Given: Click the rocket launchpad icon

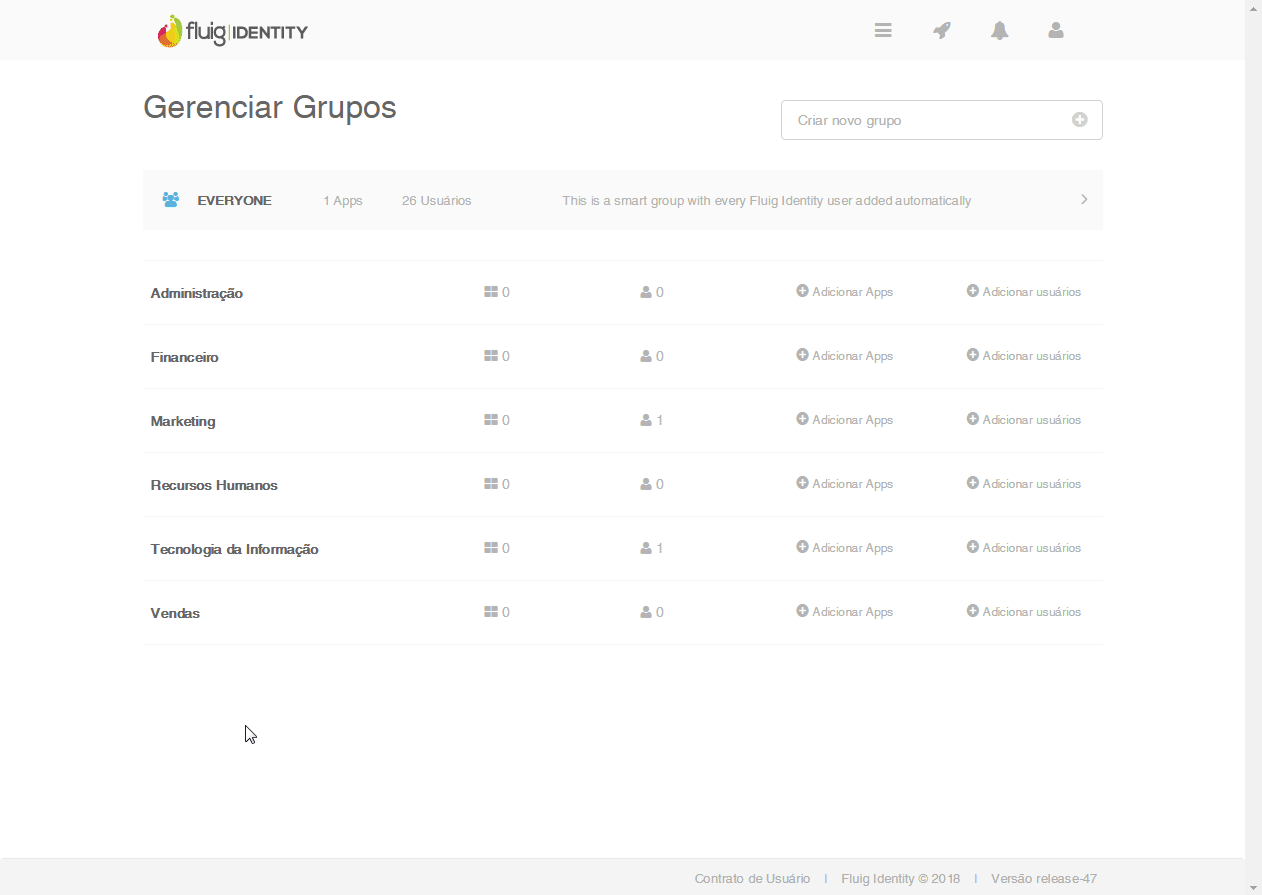Looking at the screenshot, I should point(941,31).
